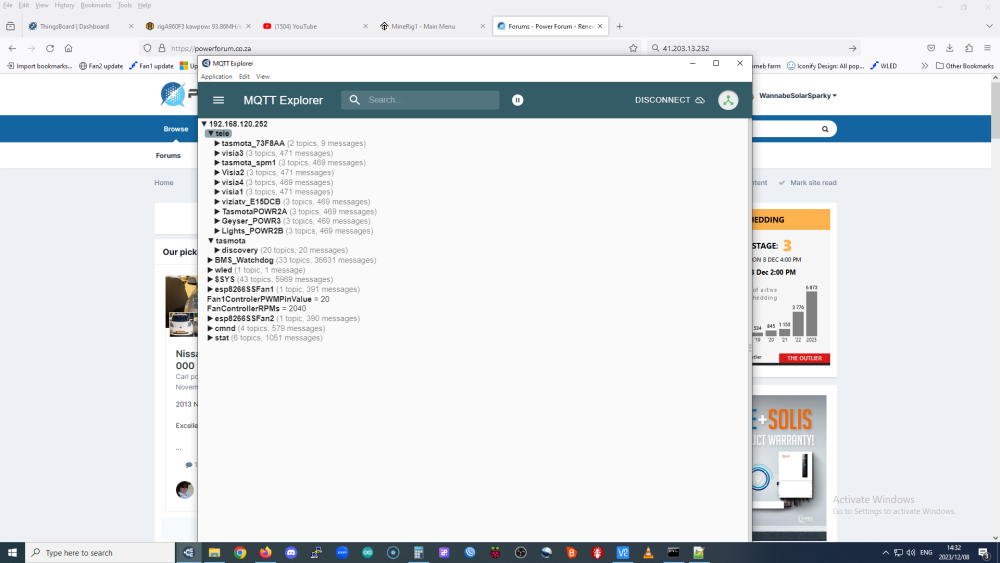This screenshot has height=563, width=1000.
Task: Open the Edit menu in MQTT Explorer
Action: (244, 77)
